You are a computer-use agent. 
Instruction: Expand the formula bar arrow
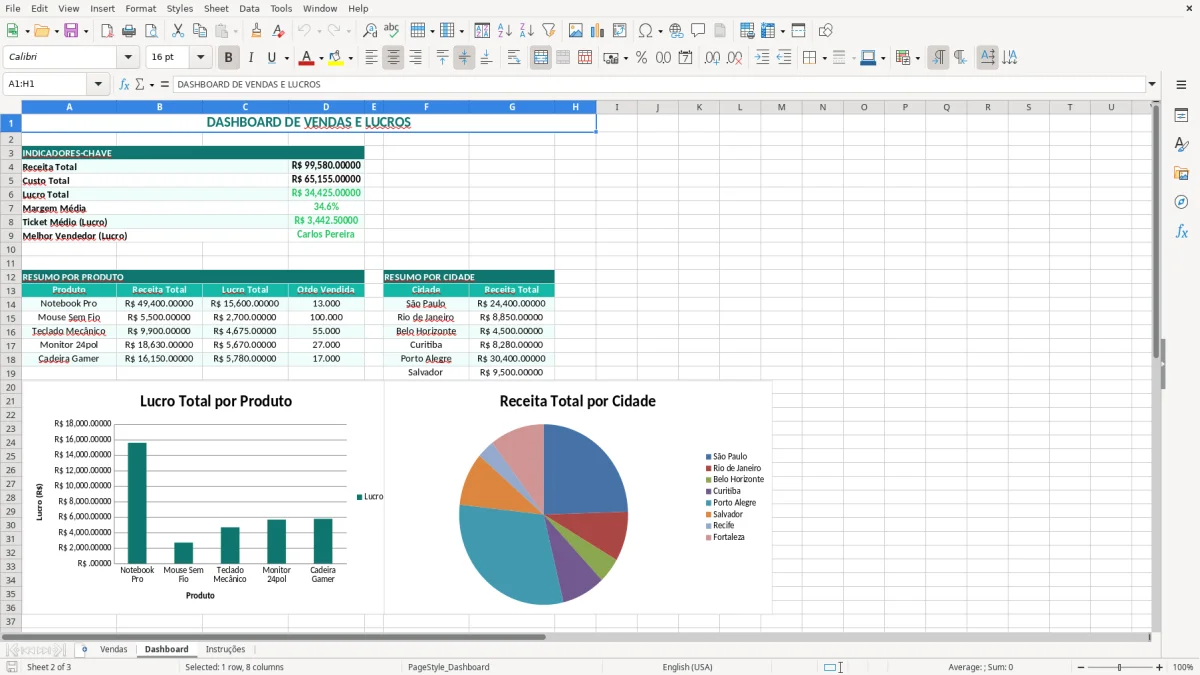tap(1152, 85)
